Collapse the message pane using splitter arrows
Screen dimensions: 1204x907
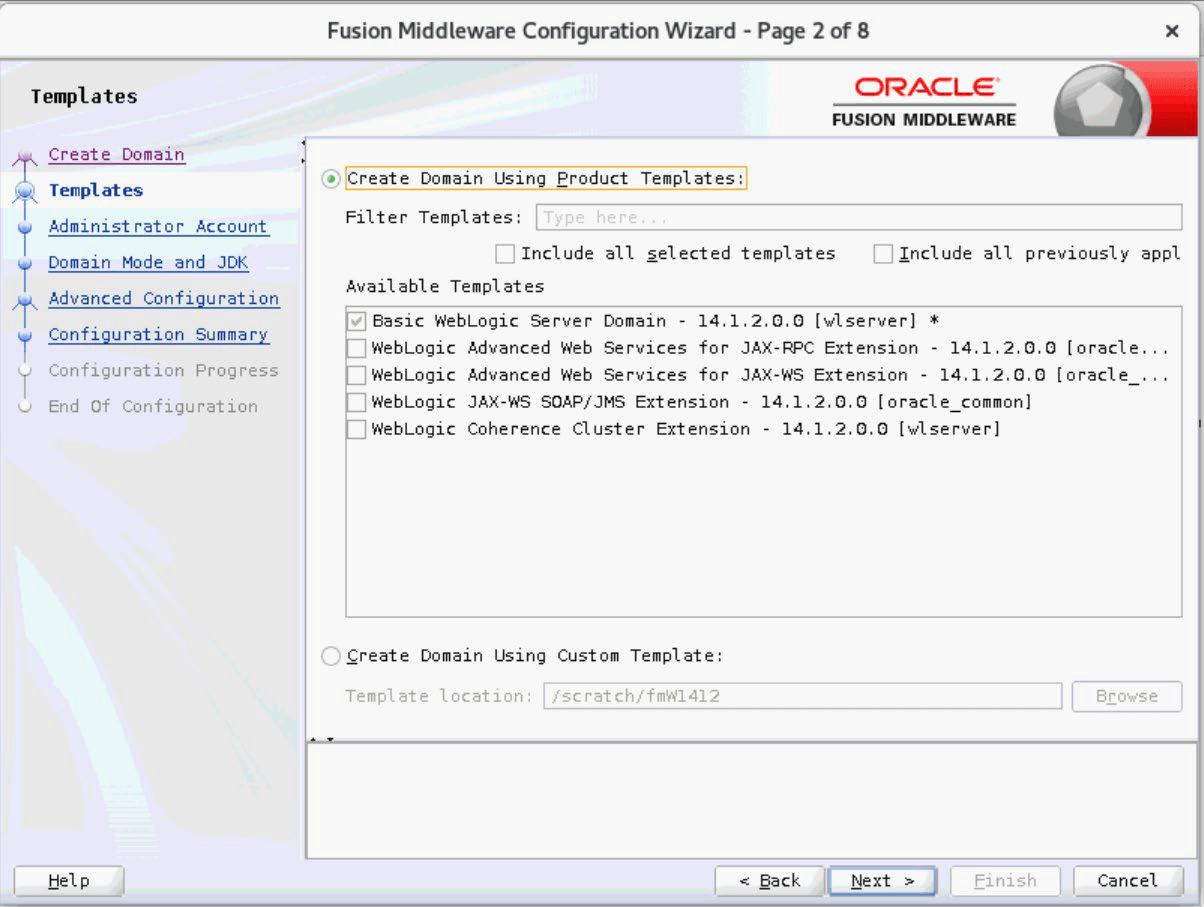pyautogui.click(x=329, y=741)
